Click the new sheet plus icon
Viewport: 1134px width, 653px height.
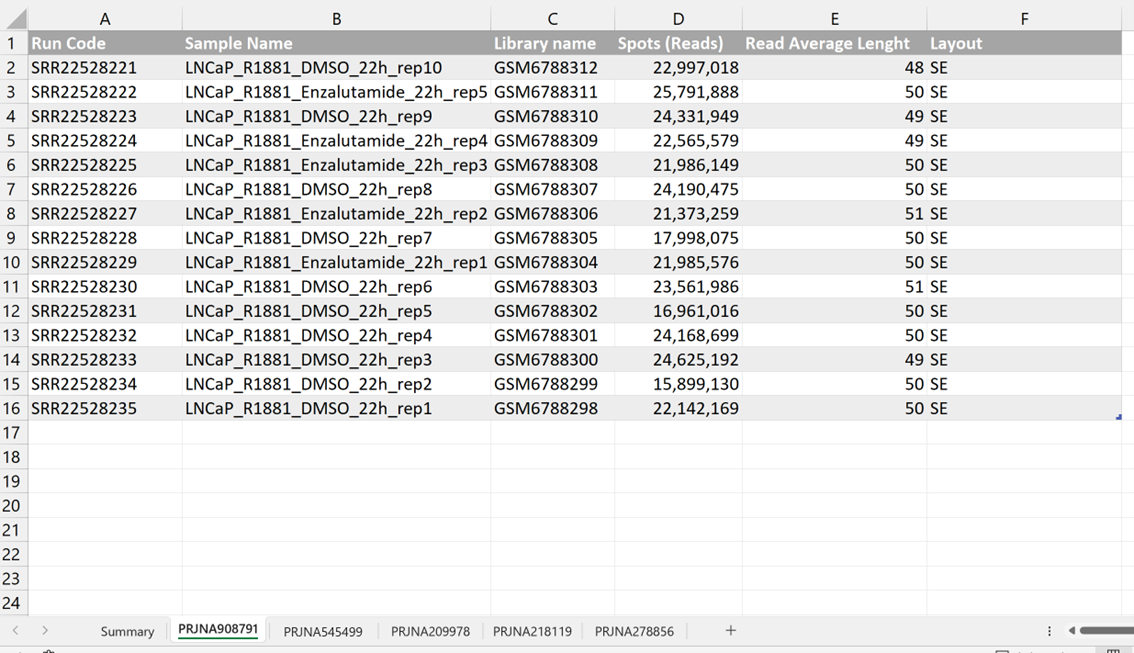click(x=730, y=630)
